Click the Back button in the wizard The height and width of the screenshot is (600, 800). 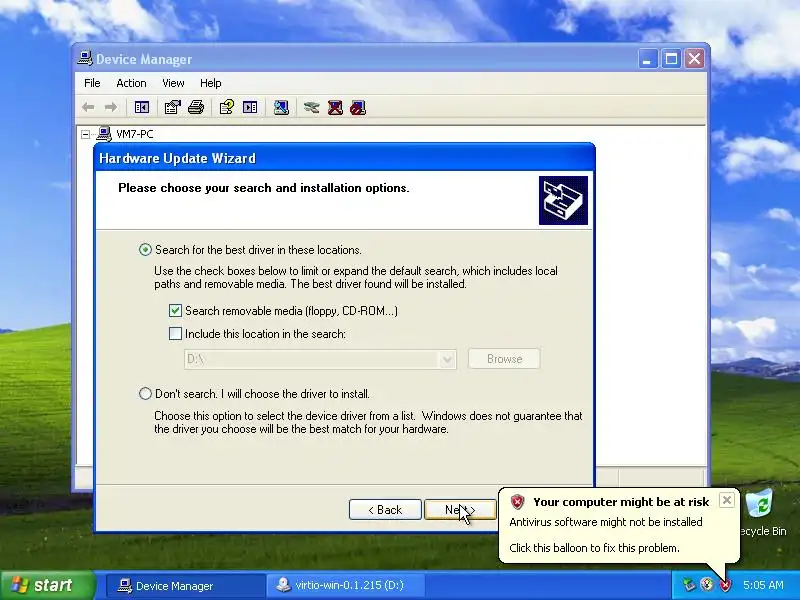(x=385, y=510)
